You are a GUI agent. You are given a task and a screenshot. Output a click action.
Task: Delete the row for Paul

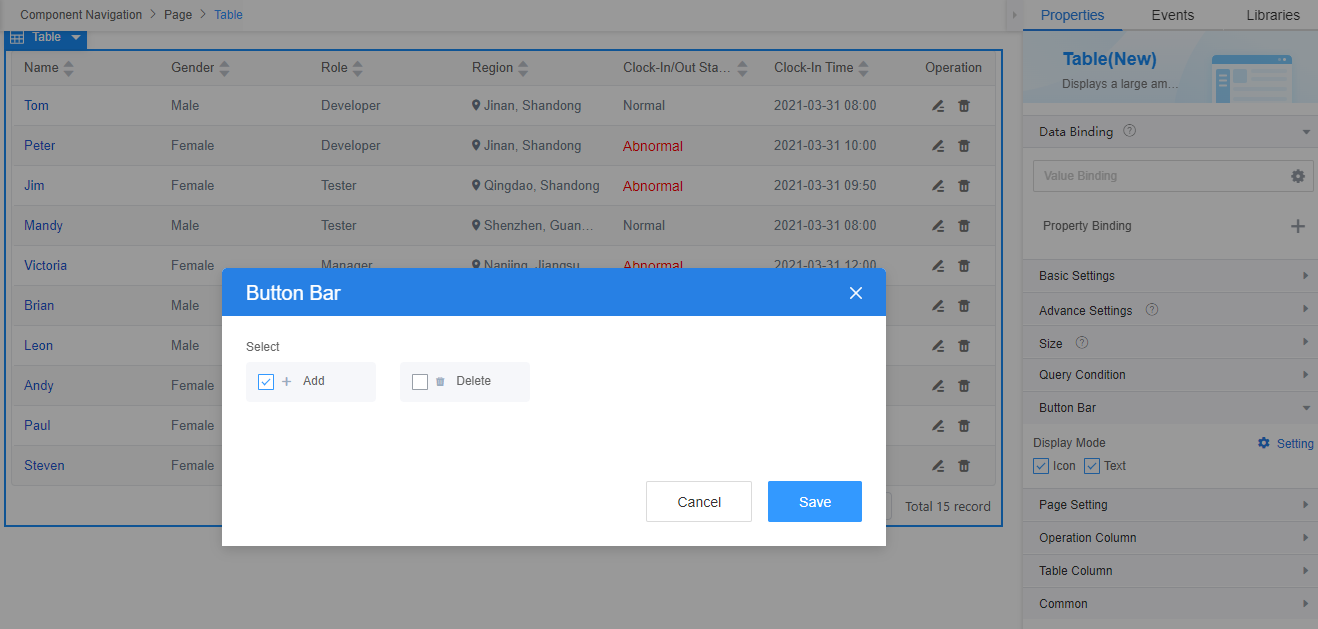[964, 426]
